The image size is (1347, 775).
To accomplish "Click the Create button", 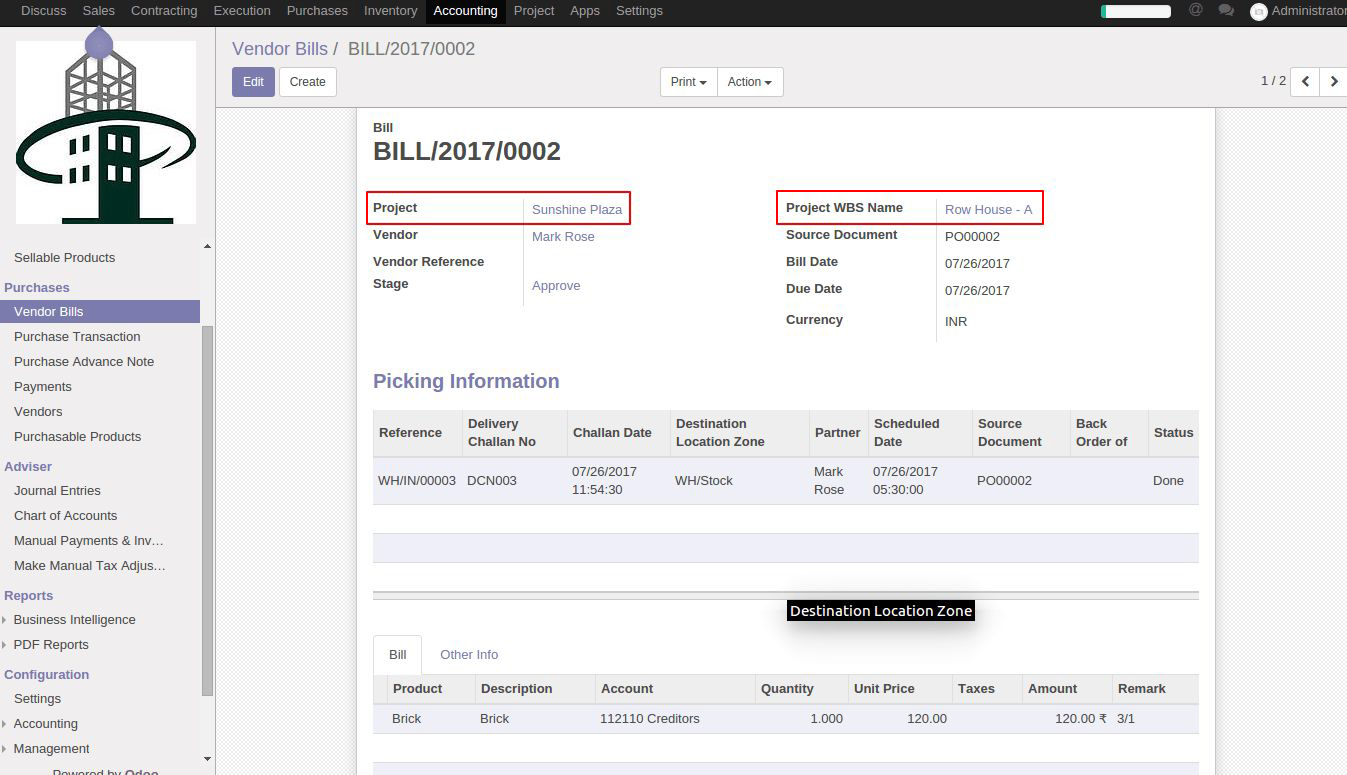I will tap(307, 82).
